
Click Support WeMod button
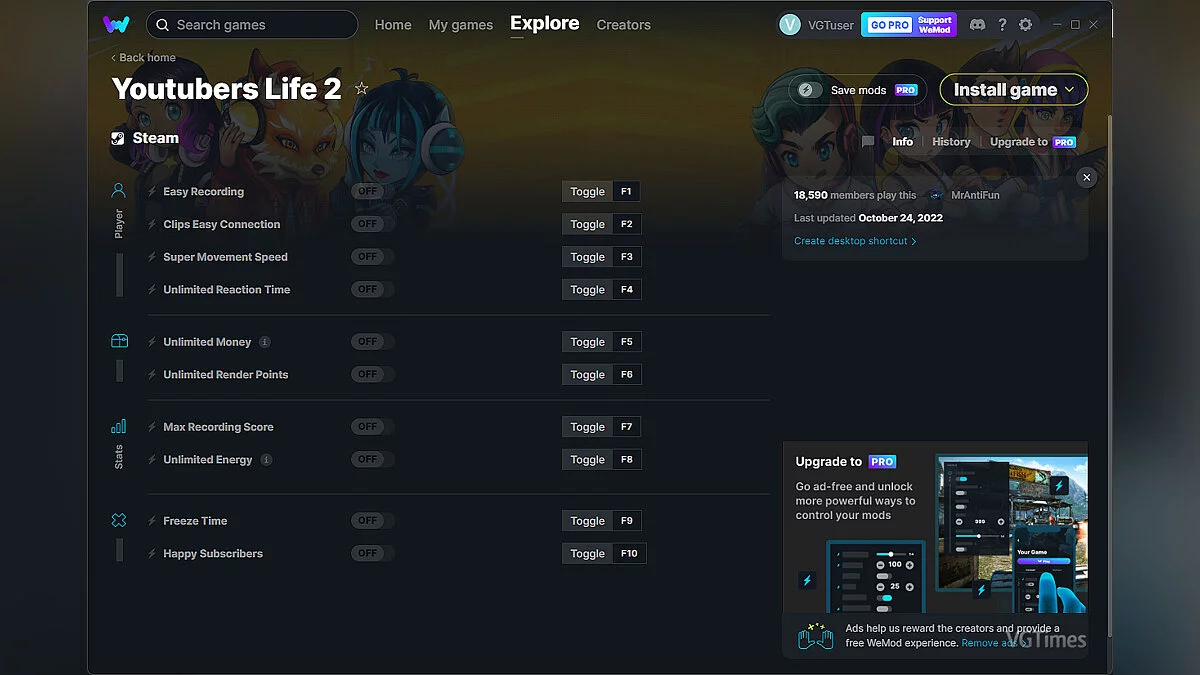[935, 25]
